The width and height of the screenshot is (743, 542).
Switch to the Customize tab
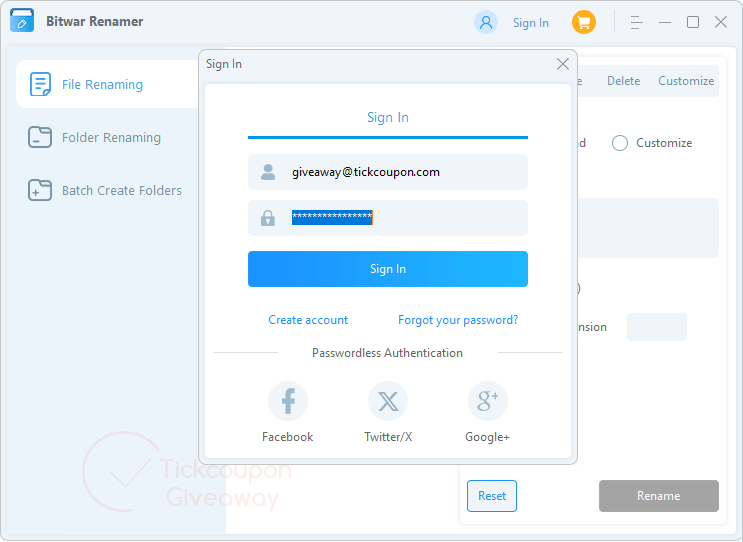(686, 81)
